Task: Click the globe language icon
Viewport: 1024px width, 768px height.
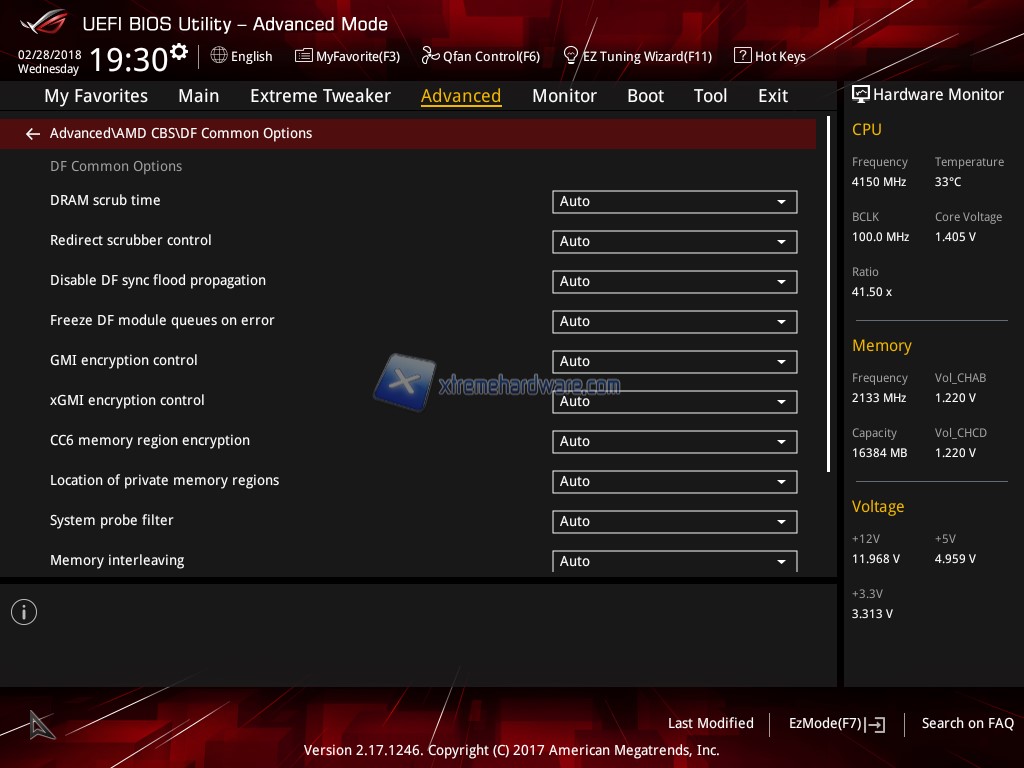Action: point(219,56)
